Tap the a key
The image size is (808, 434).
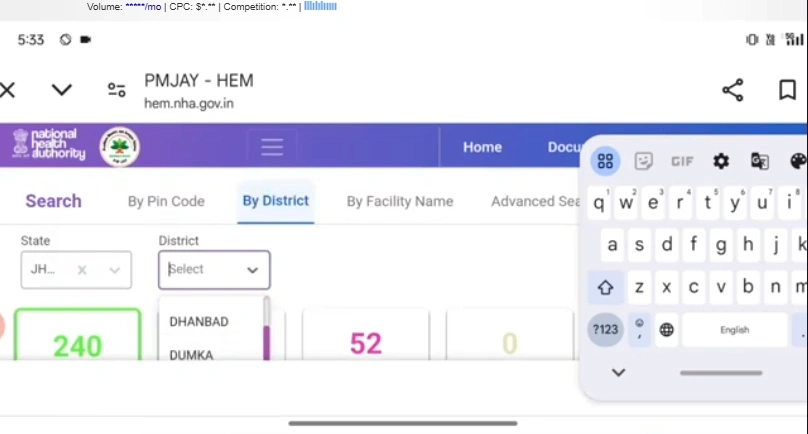point(612,245)
